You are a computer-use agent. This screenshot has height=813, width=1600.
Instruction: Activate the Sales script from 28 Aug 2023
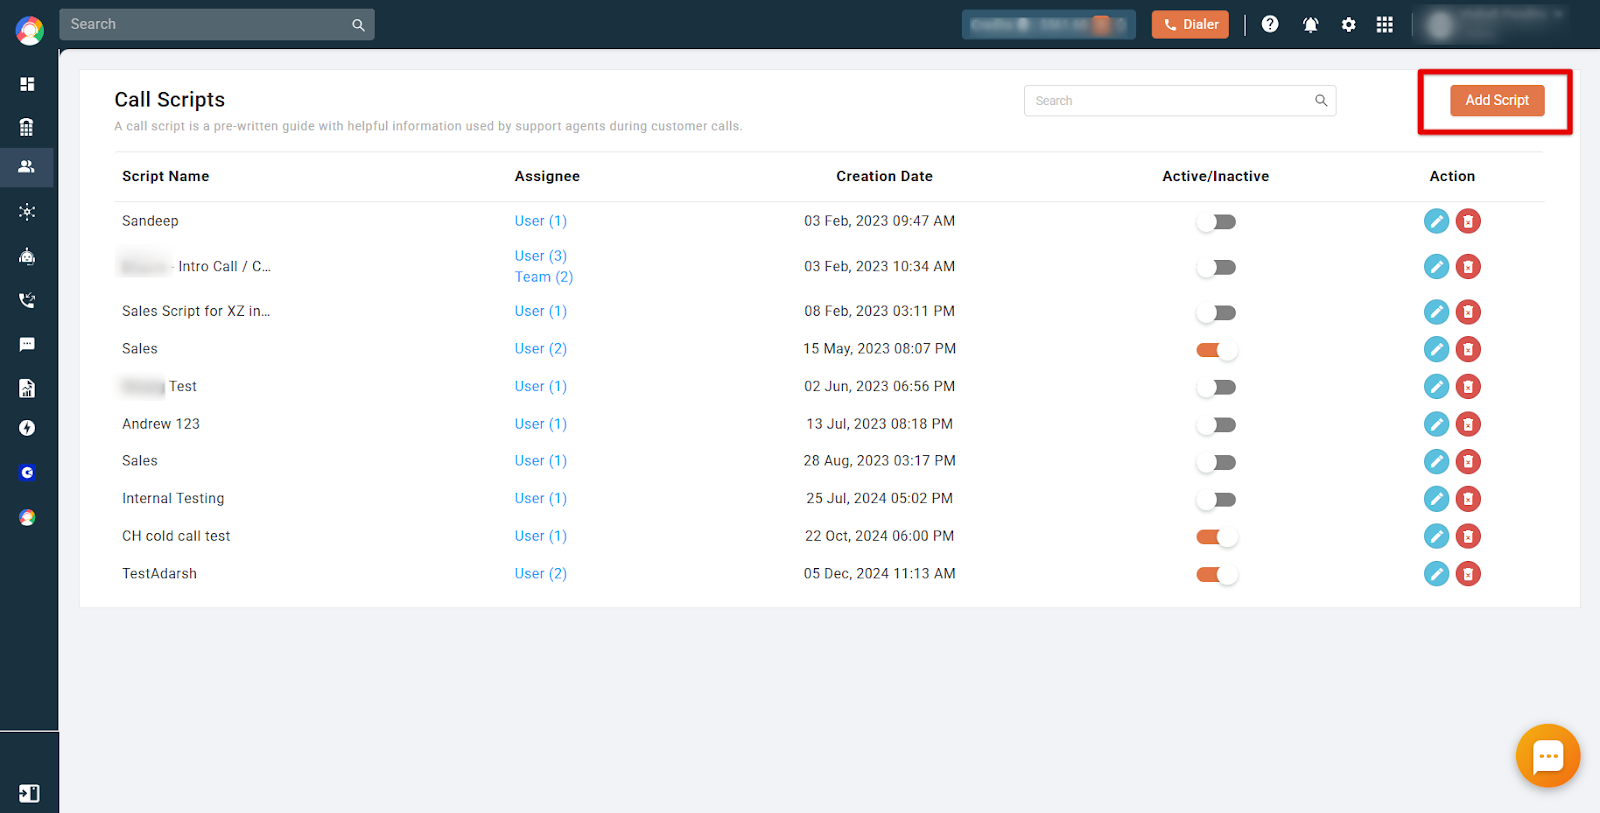click(1216, 462)
